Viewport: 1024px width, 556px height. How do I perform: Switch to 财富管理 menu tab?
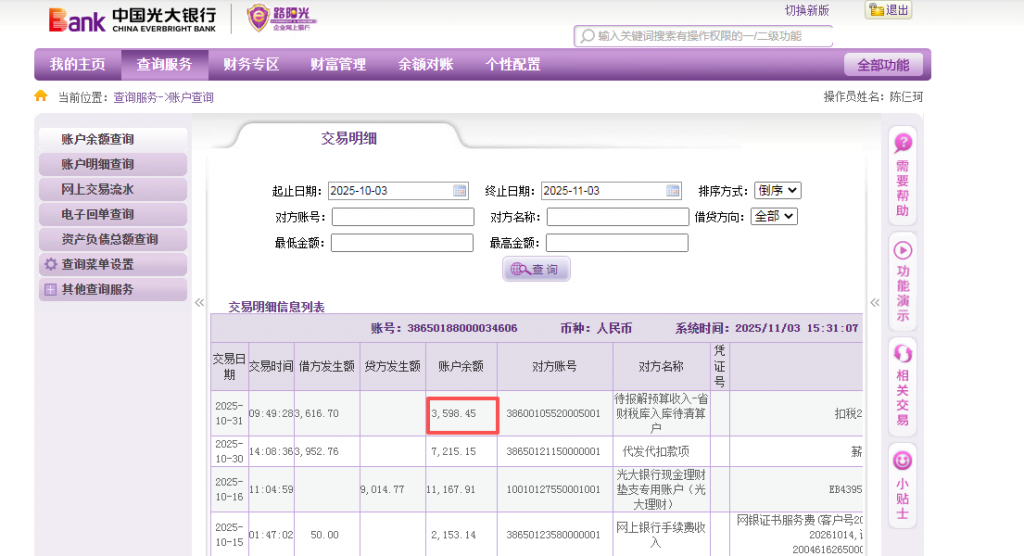pyautogui.click(x=338, y=65)
